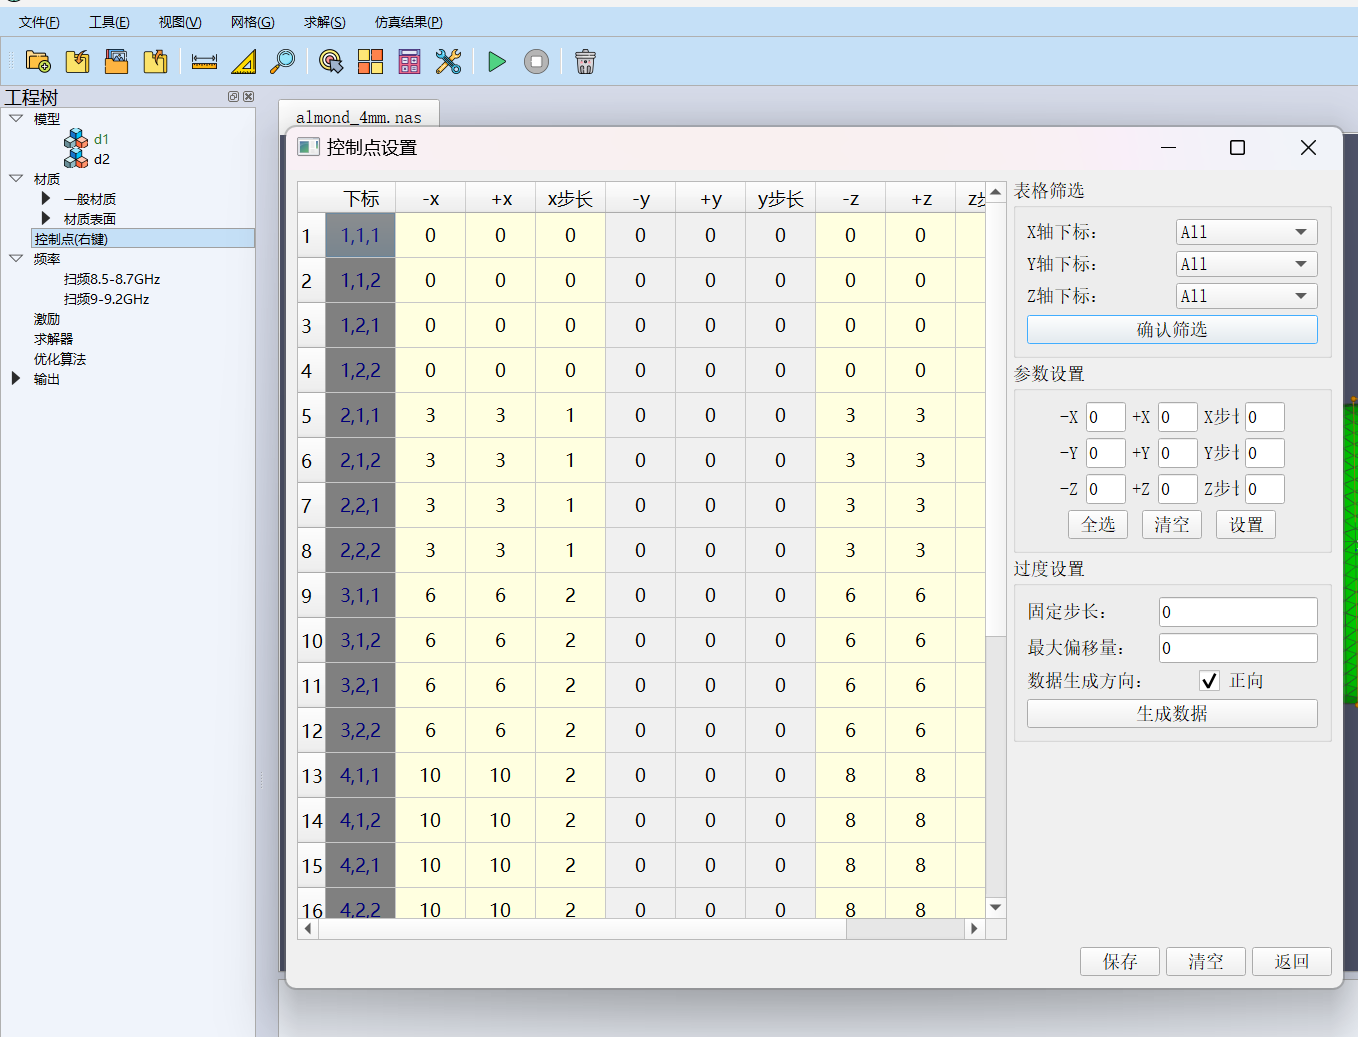Click the magnifier zoom icon
Screen dimensions: 1358x1037
click(x=283, y=62)
